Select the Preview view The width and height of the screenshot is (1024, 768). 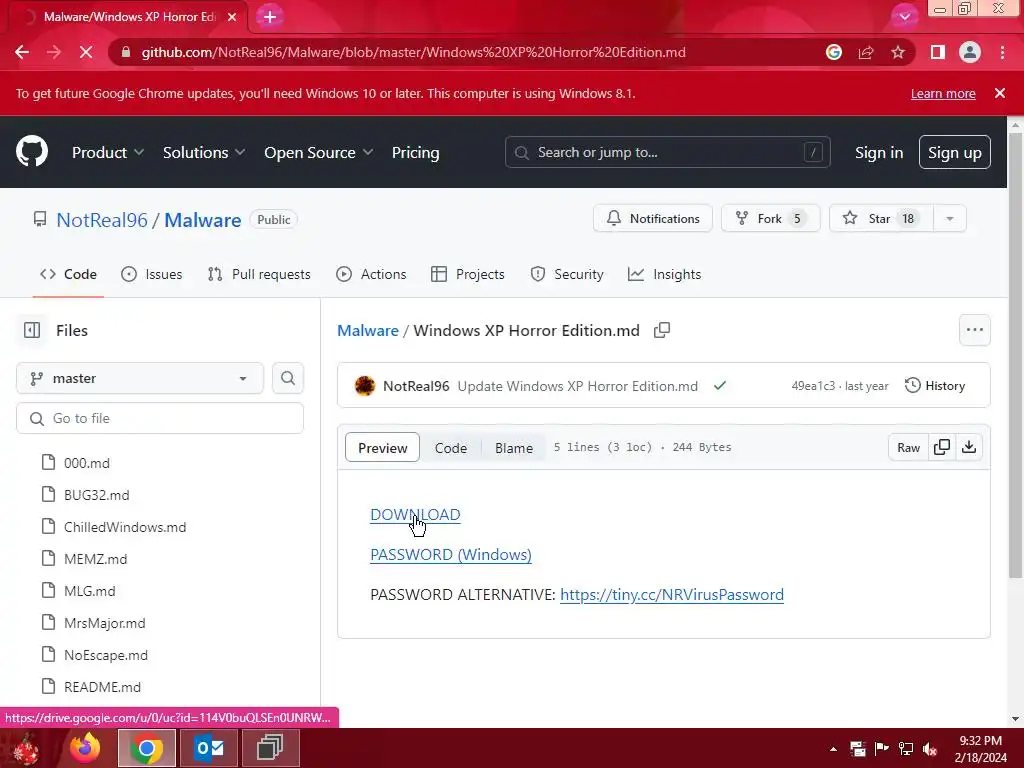382,447
